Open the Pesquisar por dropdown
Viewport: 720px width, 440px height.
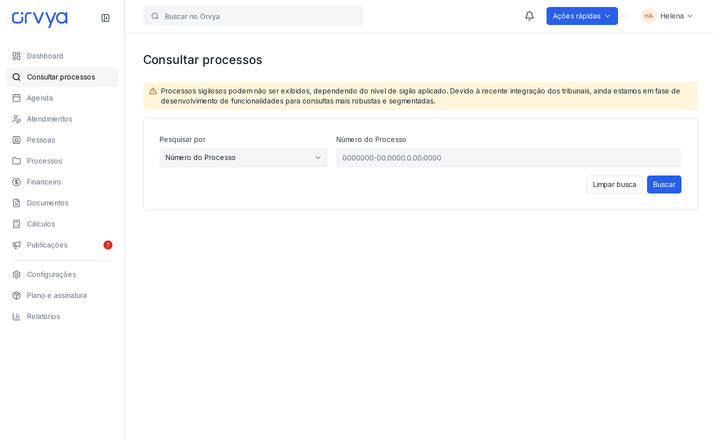(243, 158)
